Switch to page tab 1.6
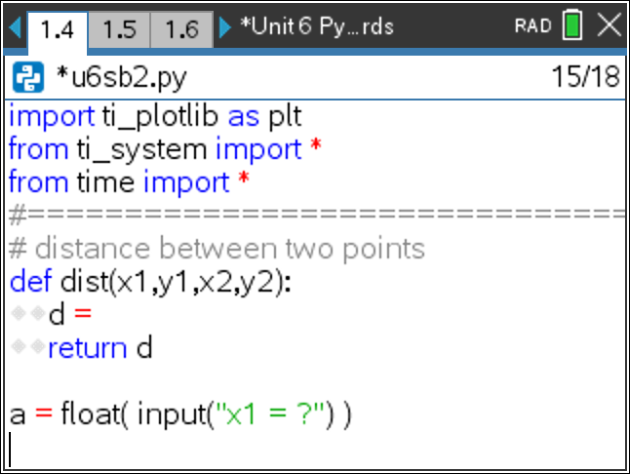 [182, 30]
